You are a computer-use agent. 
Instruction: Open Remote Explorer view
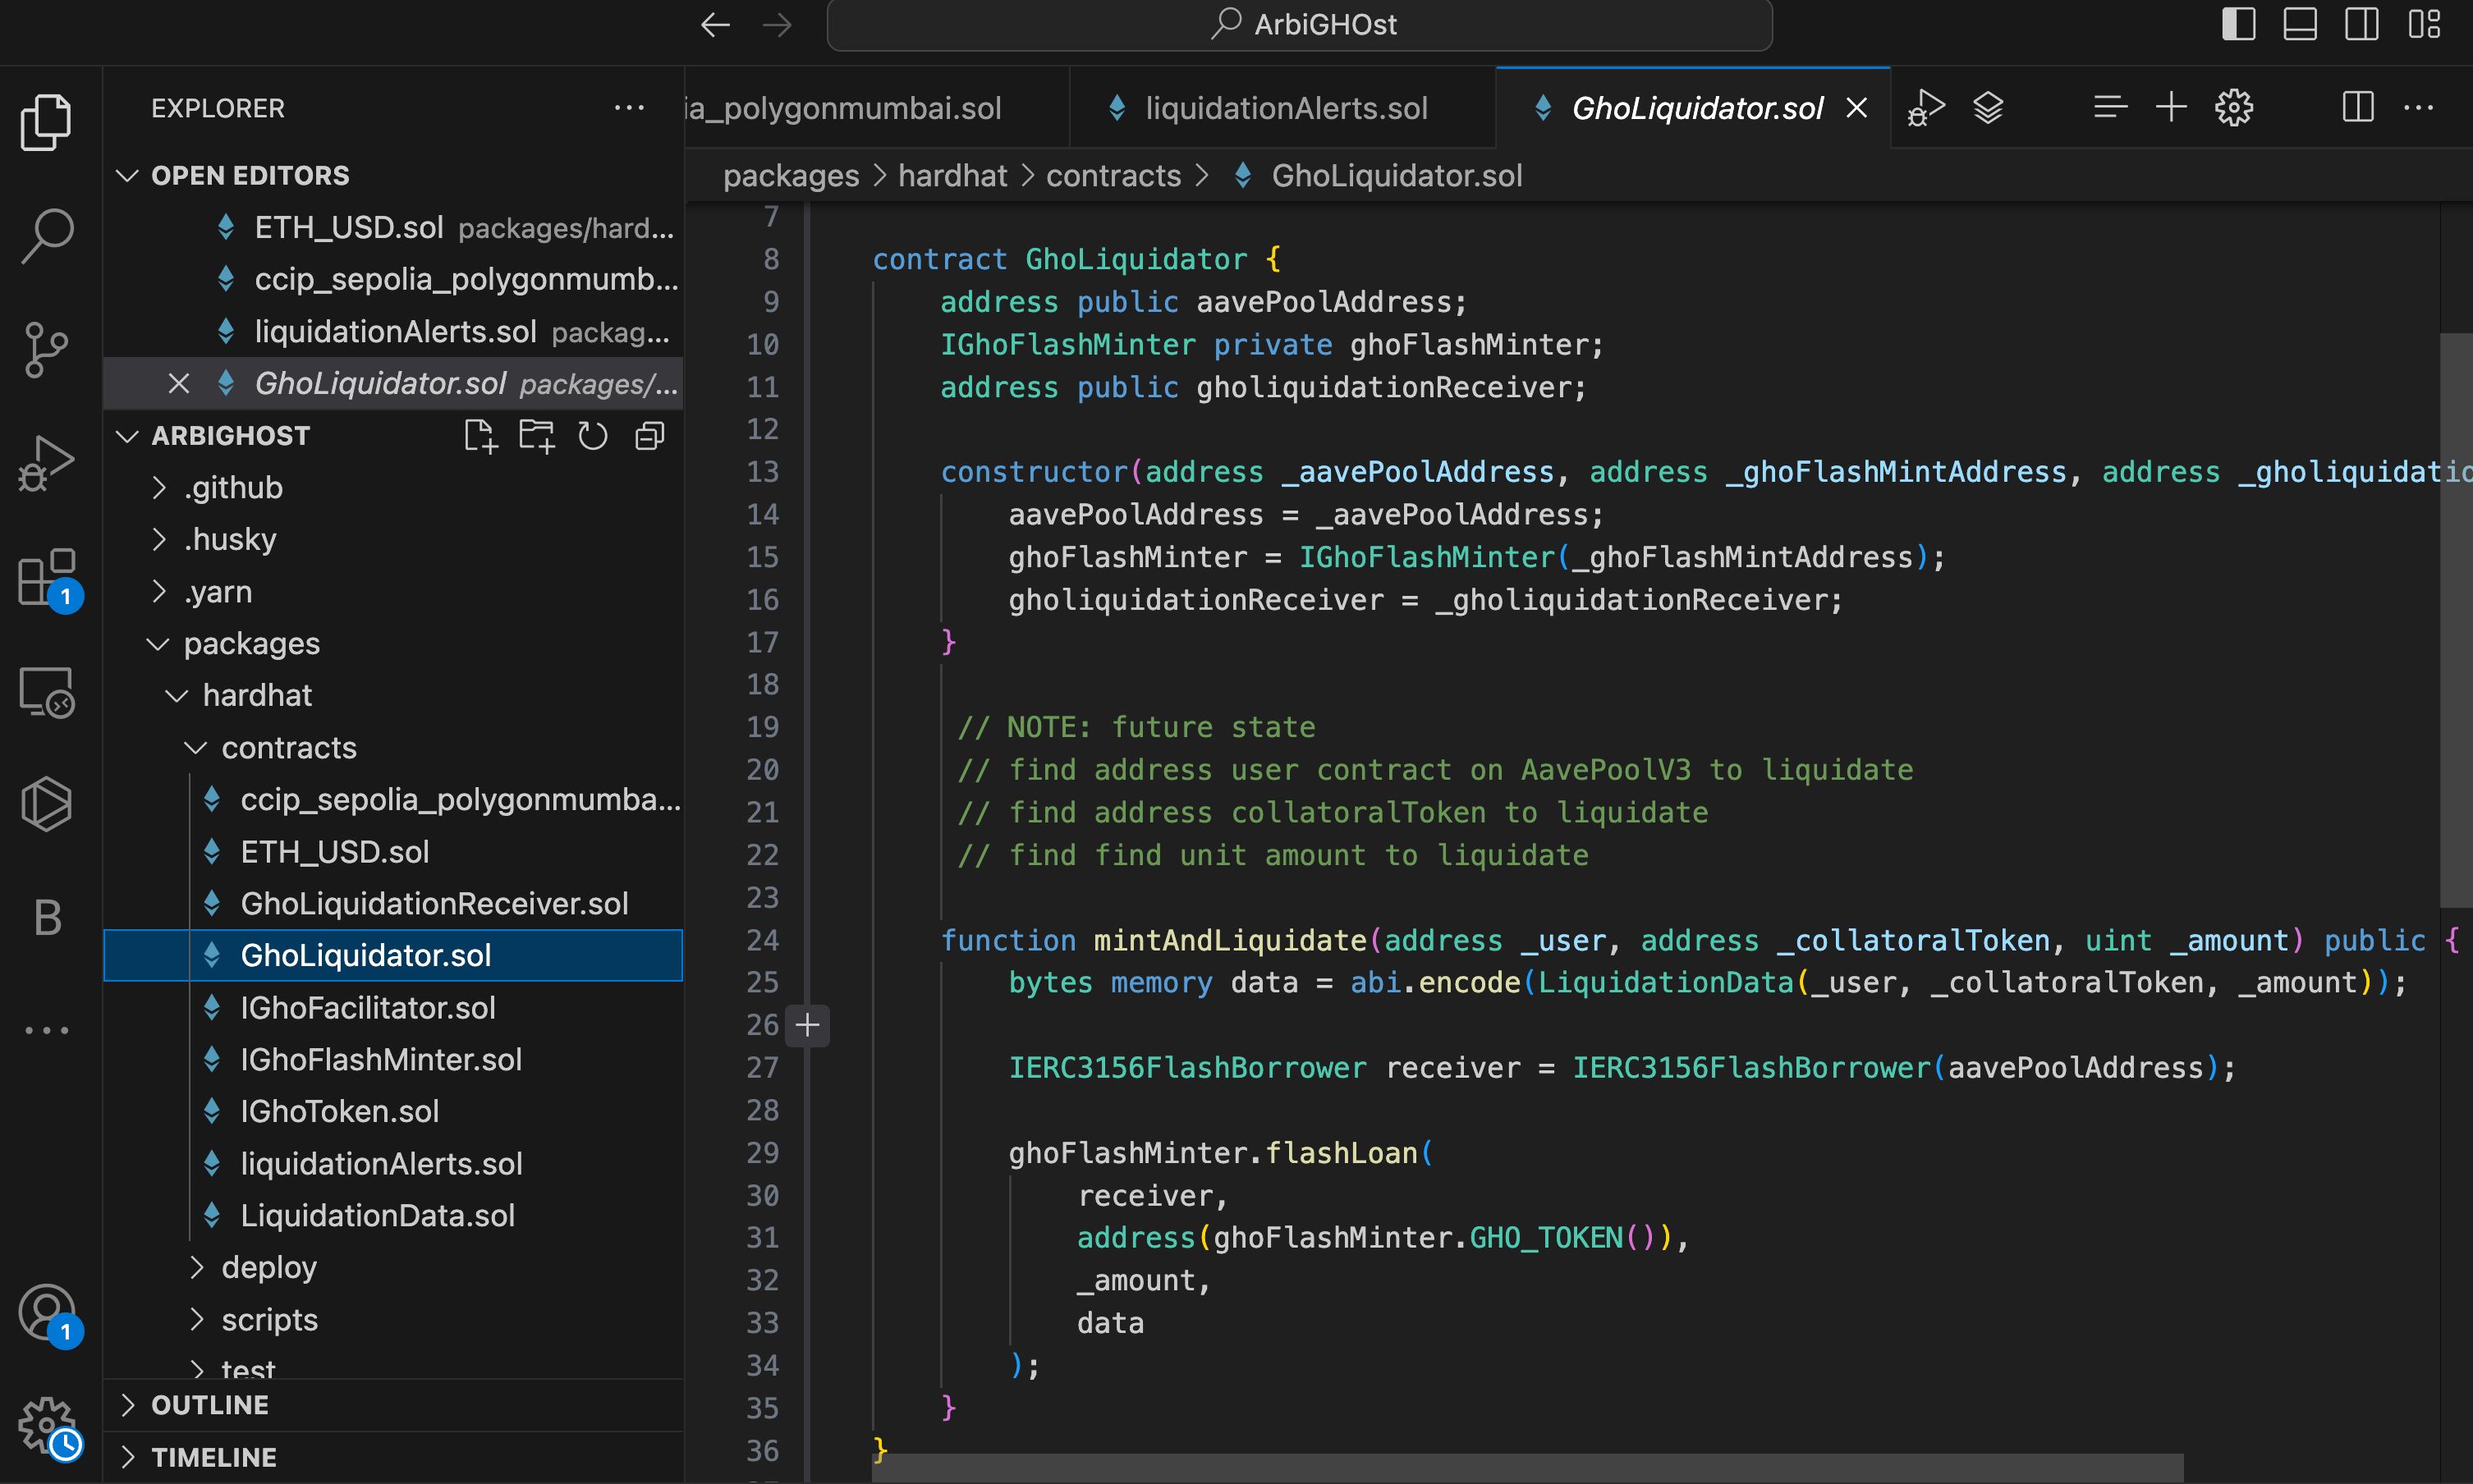46,692
